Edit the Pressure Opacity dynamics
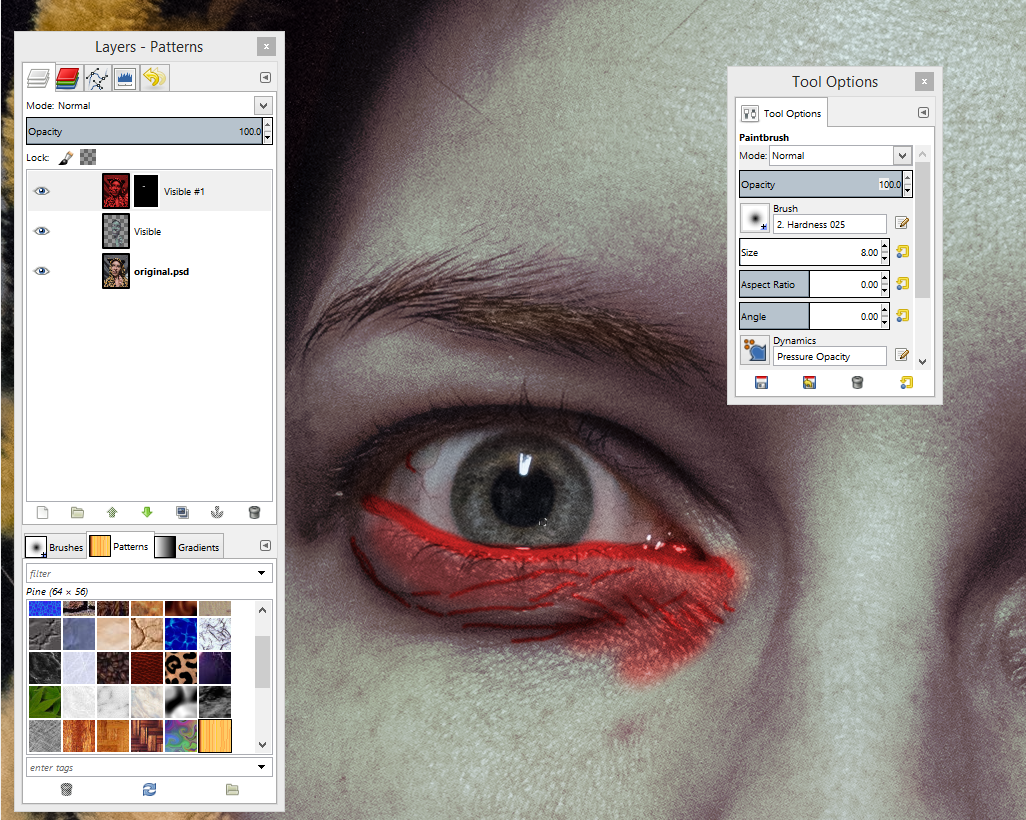1026x820 pixels. point(901,356)
